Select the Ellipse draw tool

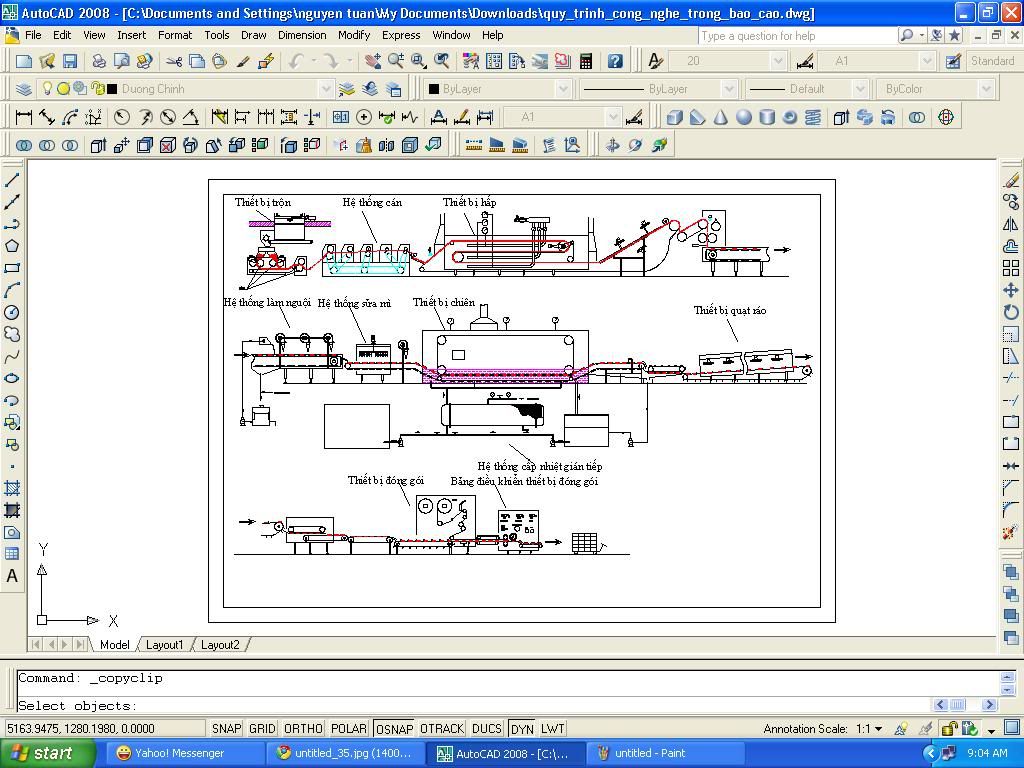[x=12, y=379]
